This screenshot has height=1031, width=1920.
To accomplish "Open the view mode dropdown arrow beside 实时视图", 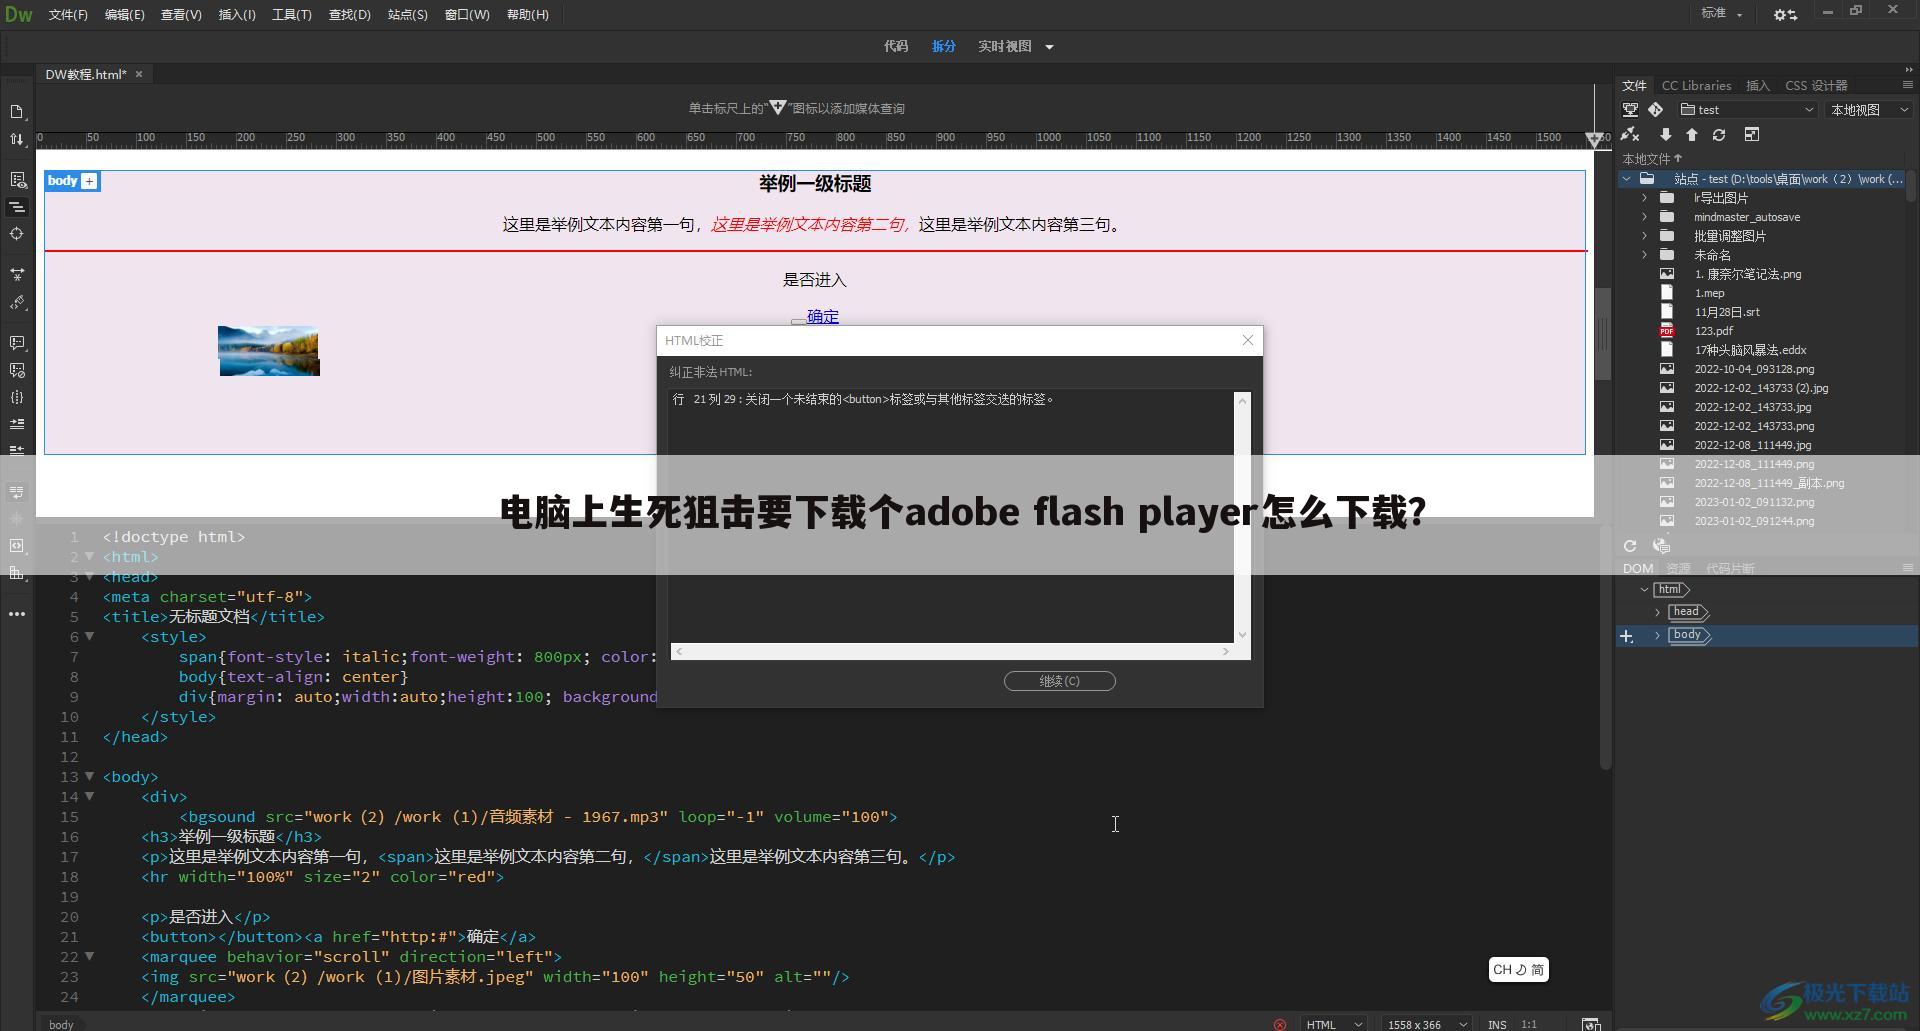I will point(1049,47).
